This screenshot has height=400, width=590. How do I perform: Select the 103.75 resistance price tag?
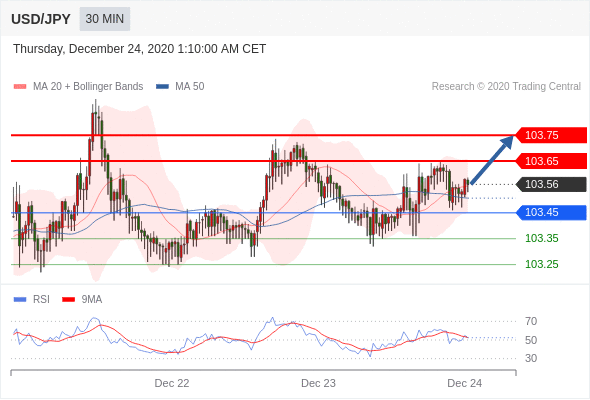551,135
